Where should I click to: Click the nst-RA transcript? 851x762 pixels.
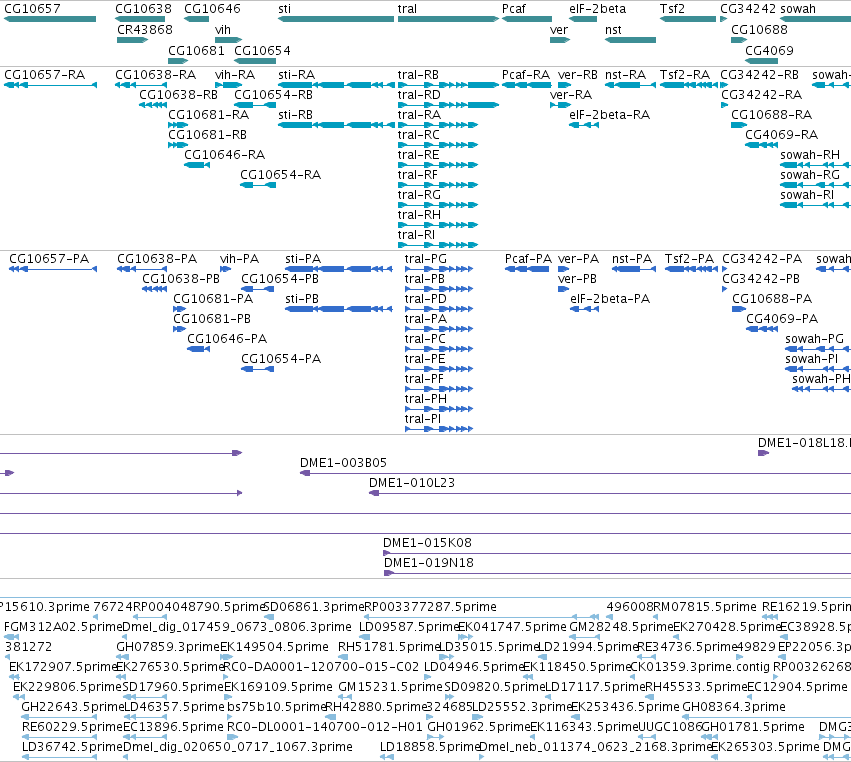(x=630, y=85)
